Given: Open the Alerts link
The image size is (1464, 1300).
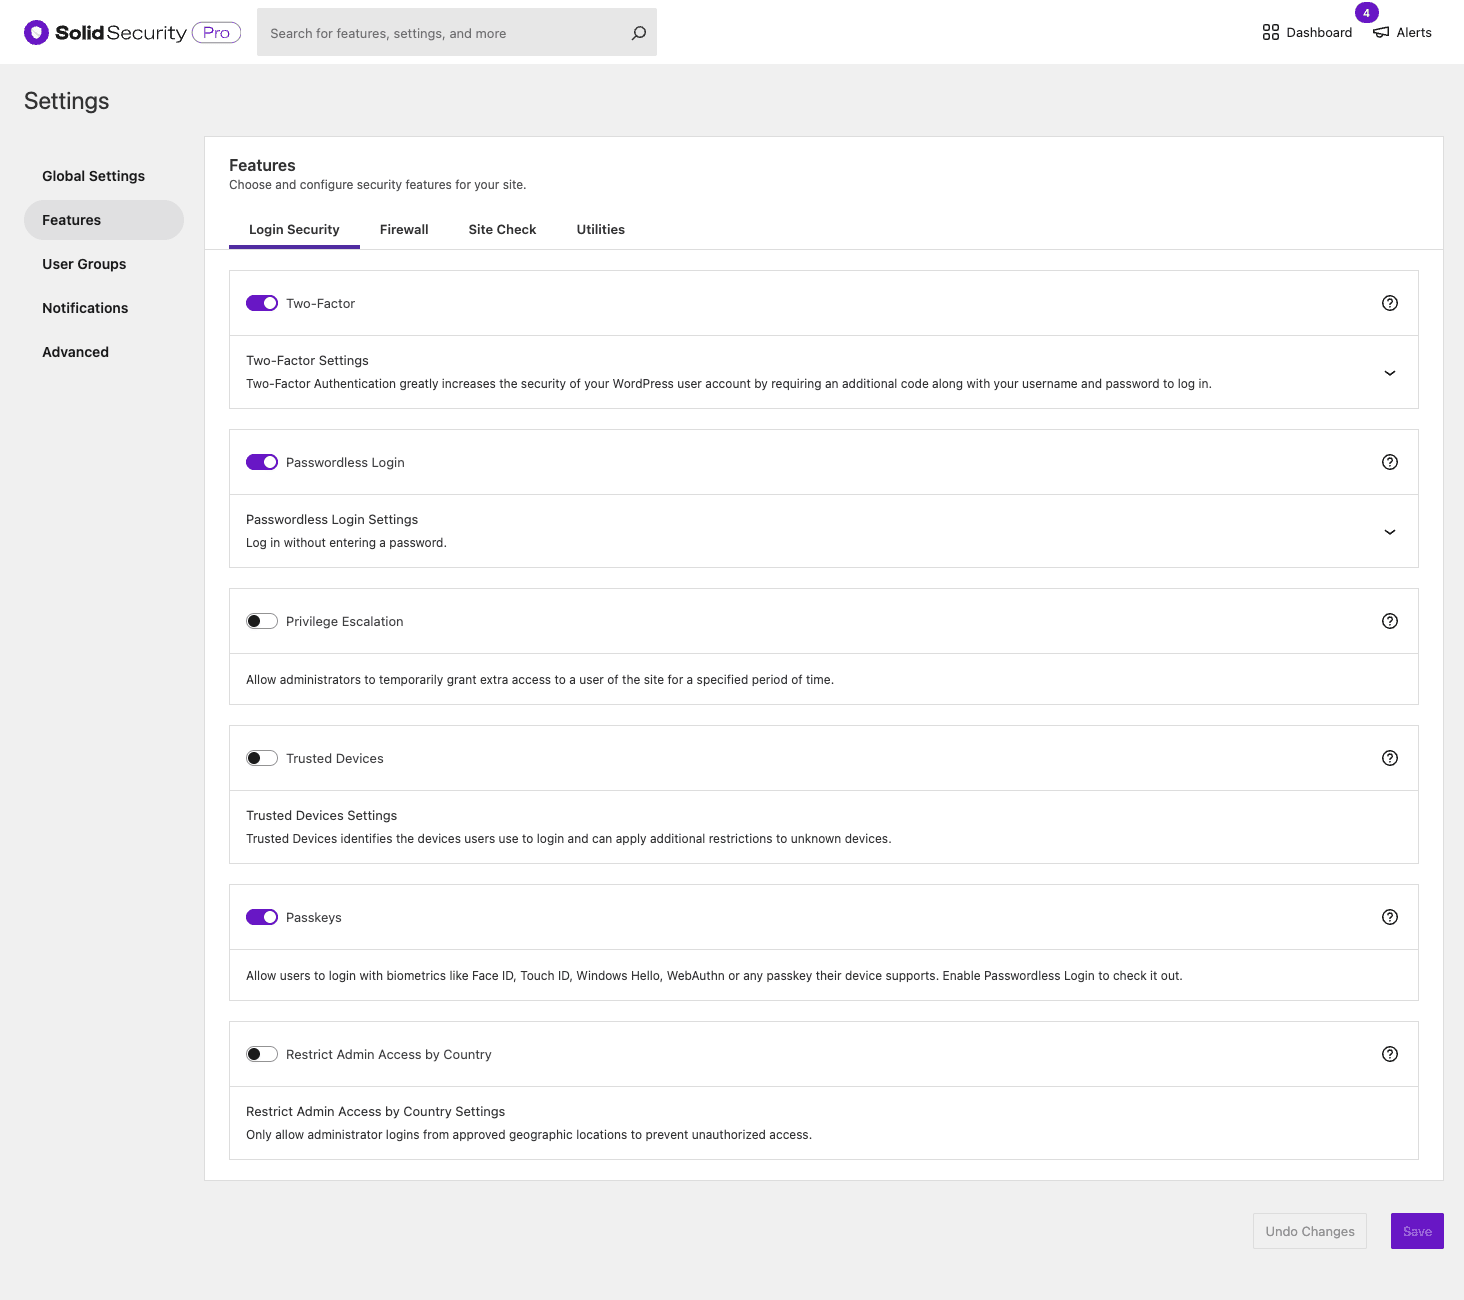Looking at the screenshot, I should (x=1402, y=33).
